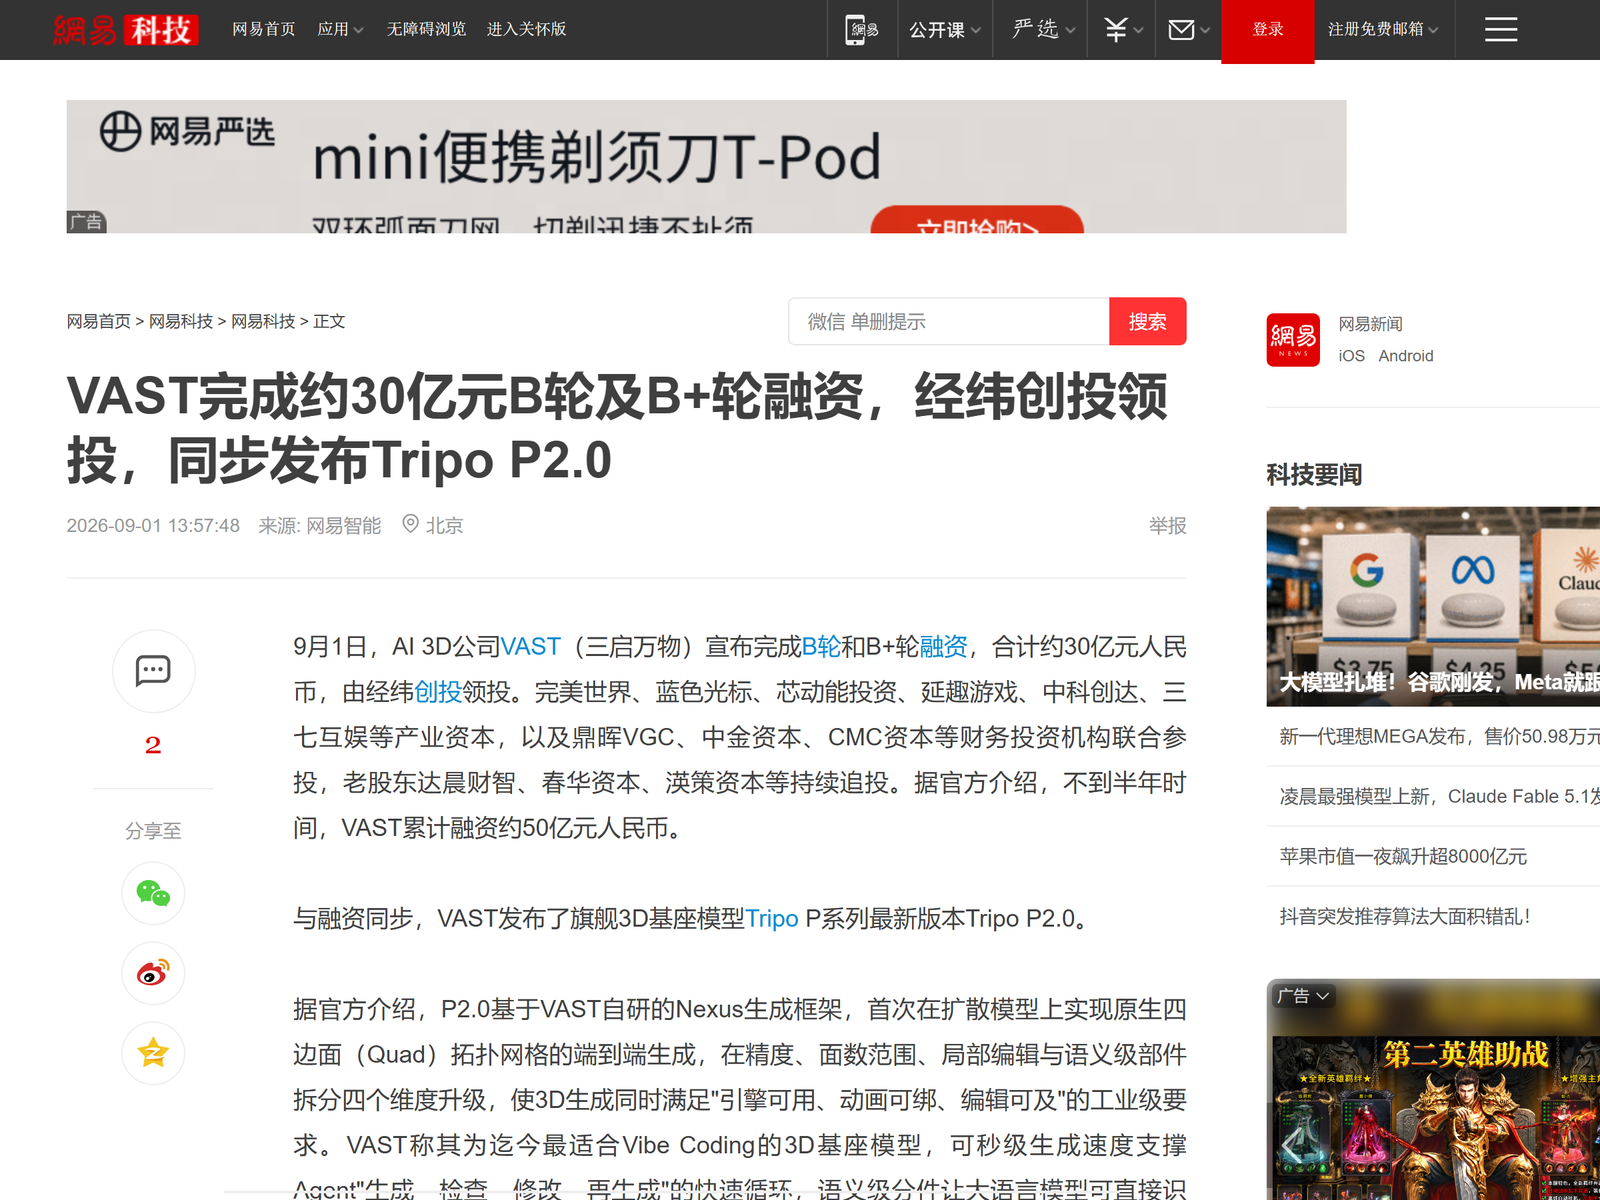Click breadcrumb 网易首页 link
The height and width of the screenshot is (1200, 1600).
[99, 321]
